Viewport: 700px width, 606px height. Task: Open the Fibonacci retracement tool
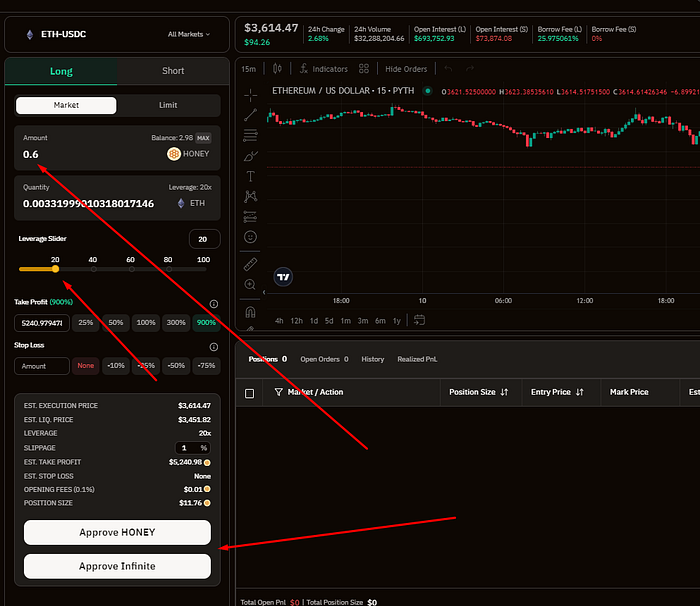coord(250,135)
